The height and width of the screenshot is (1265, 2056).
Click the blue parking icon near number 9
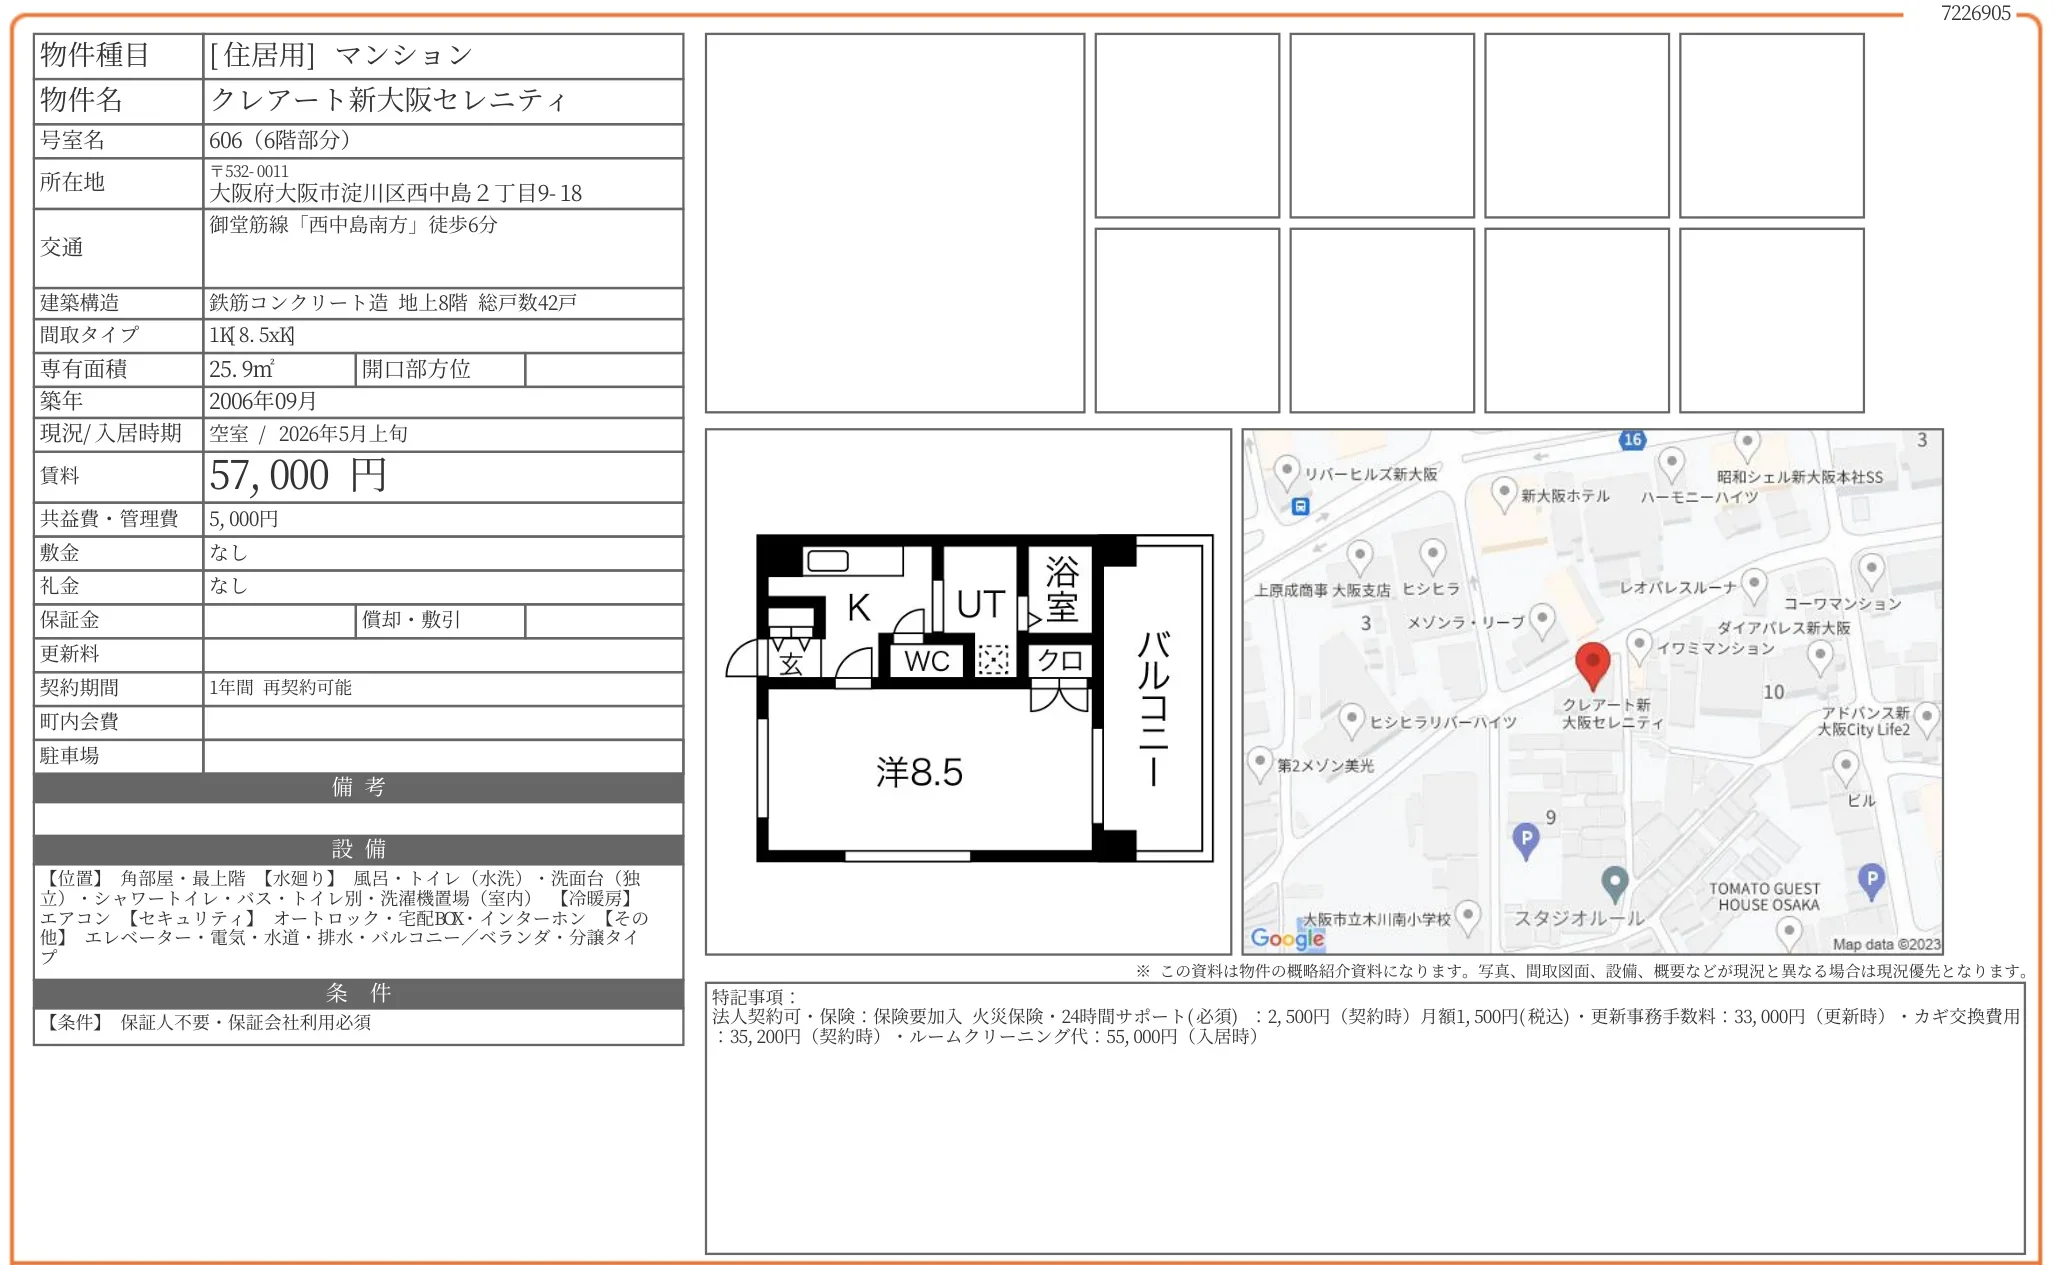click(x=1525, y=840)
